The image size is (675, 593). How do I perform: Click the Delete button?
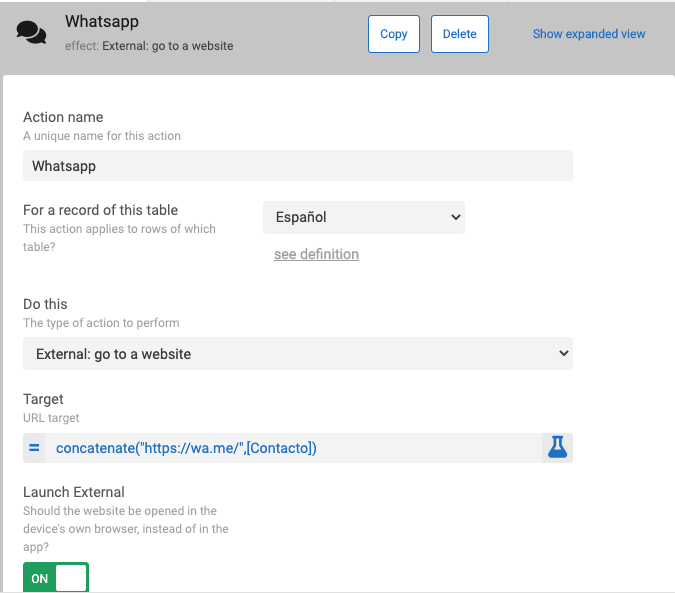460,34
